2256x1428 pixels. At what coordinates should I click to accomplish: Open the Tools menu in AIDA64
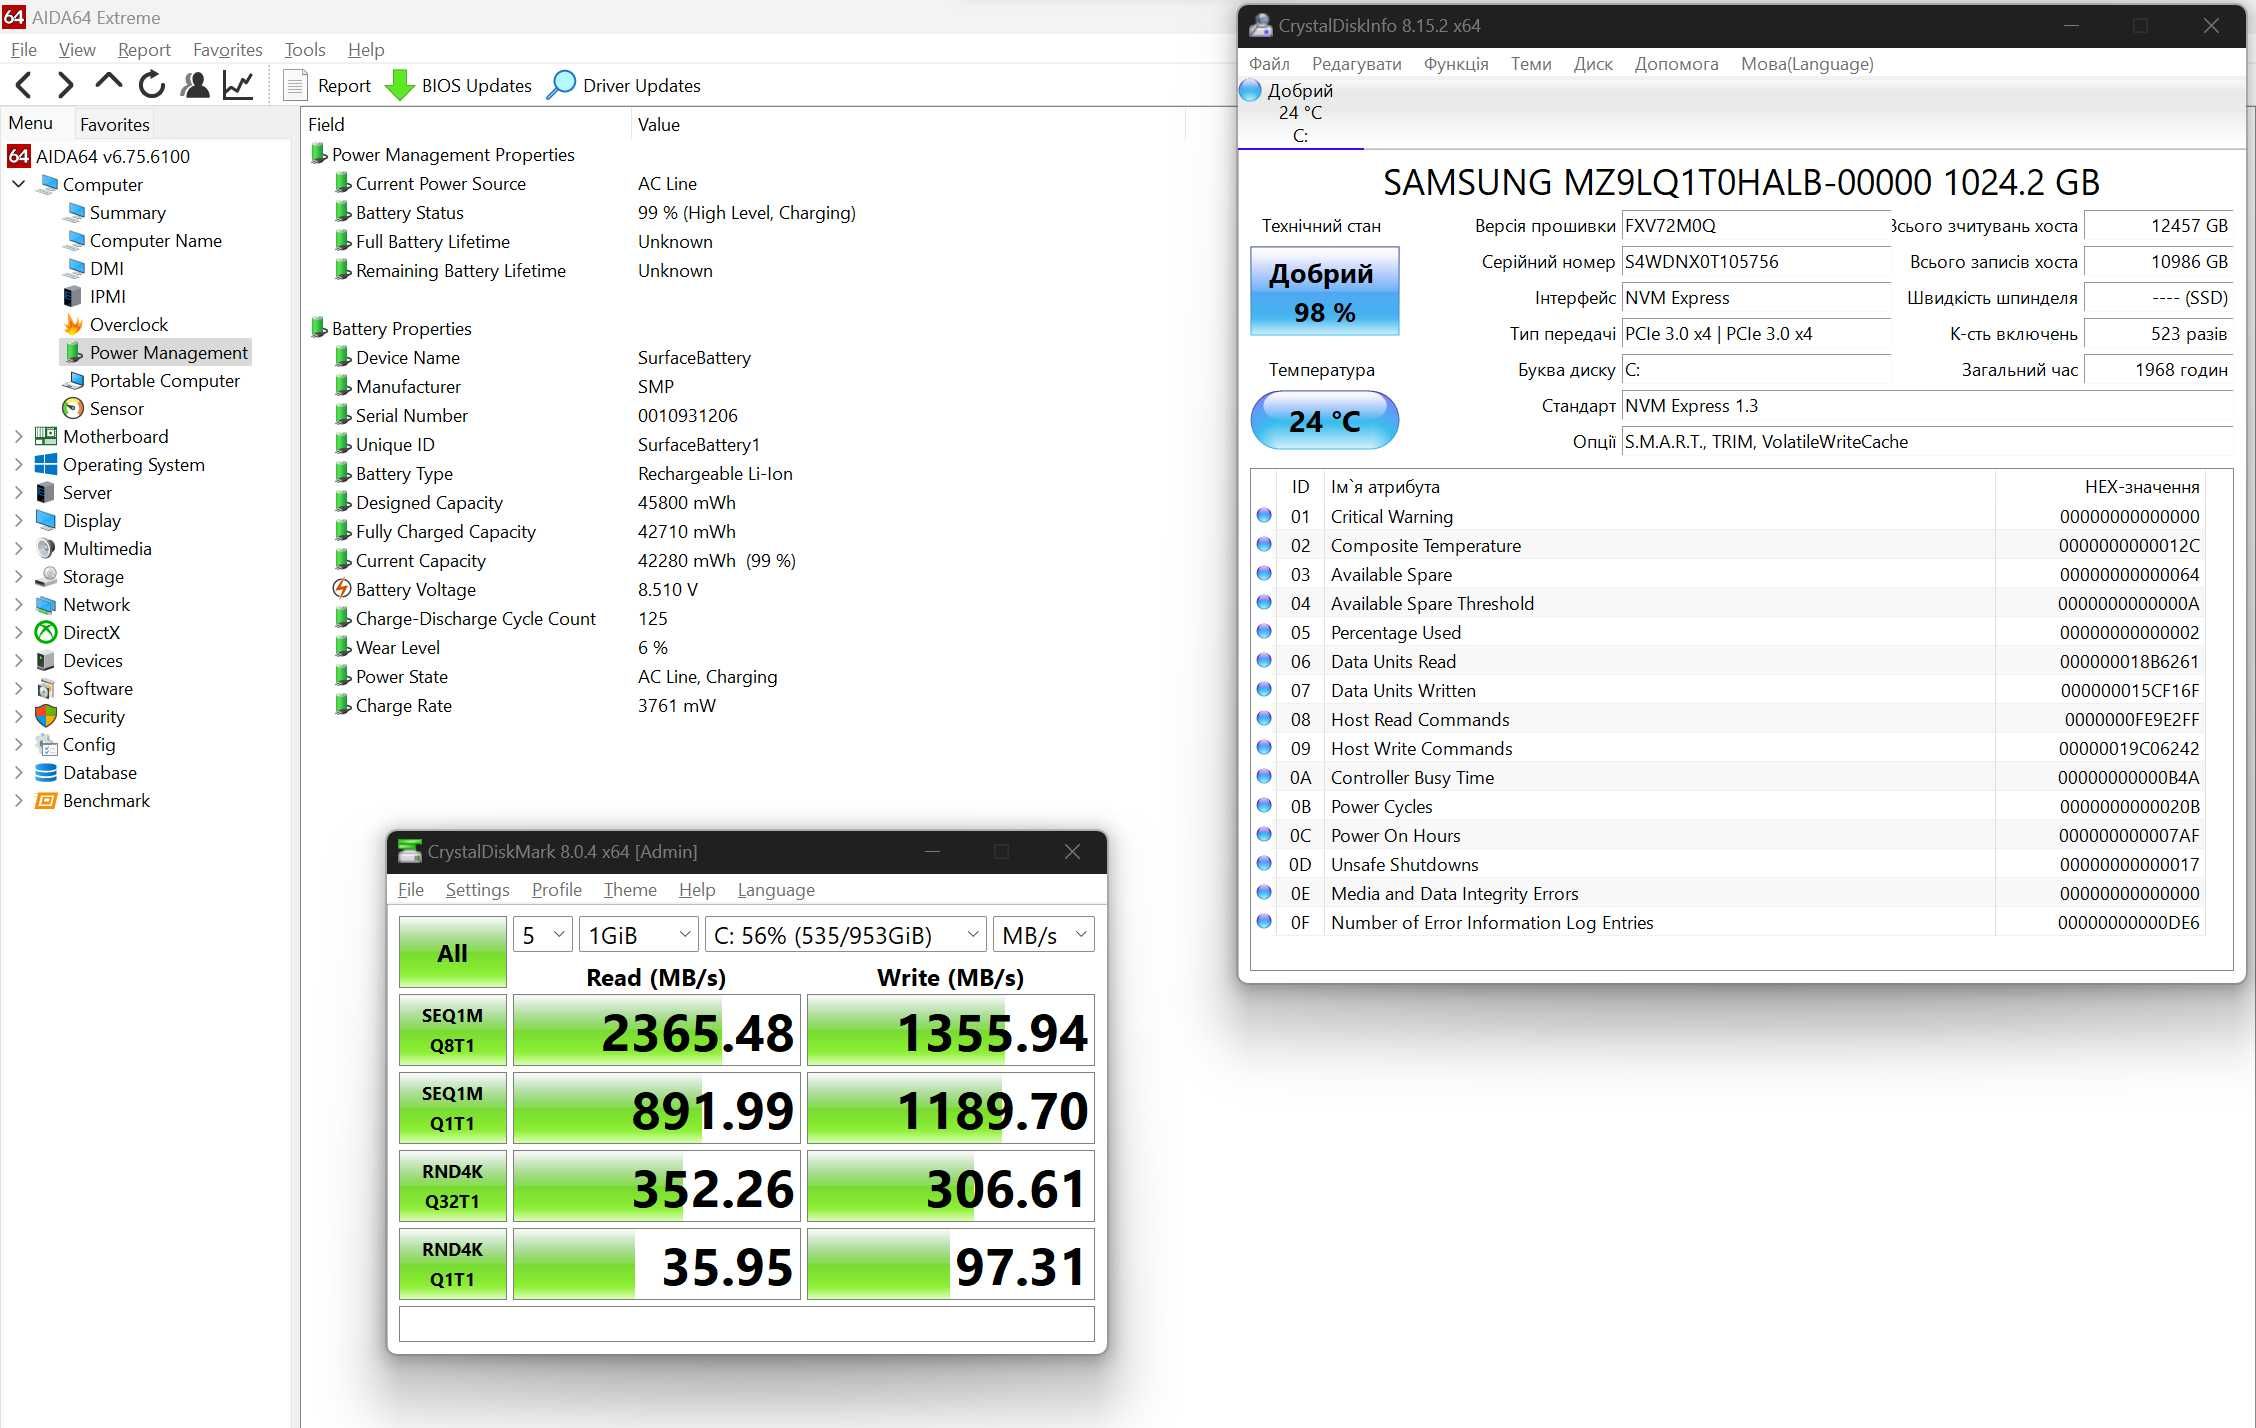[305, 50]
